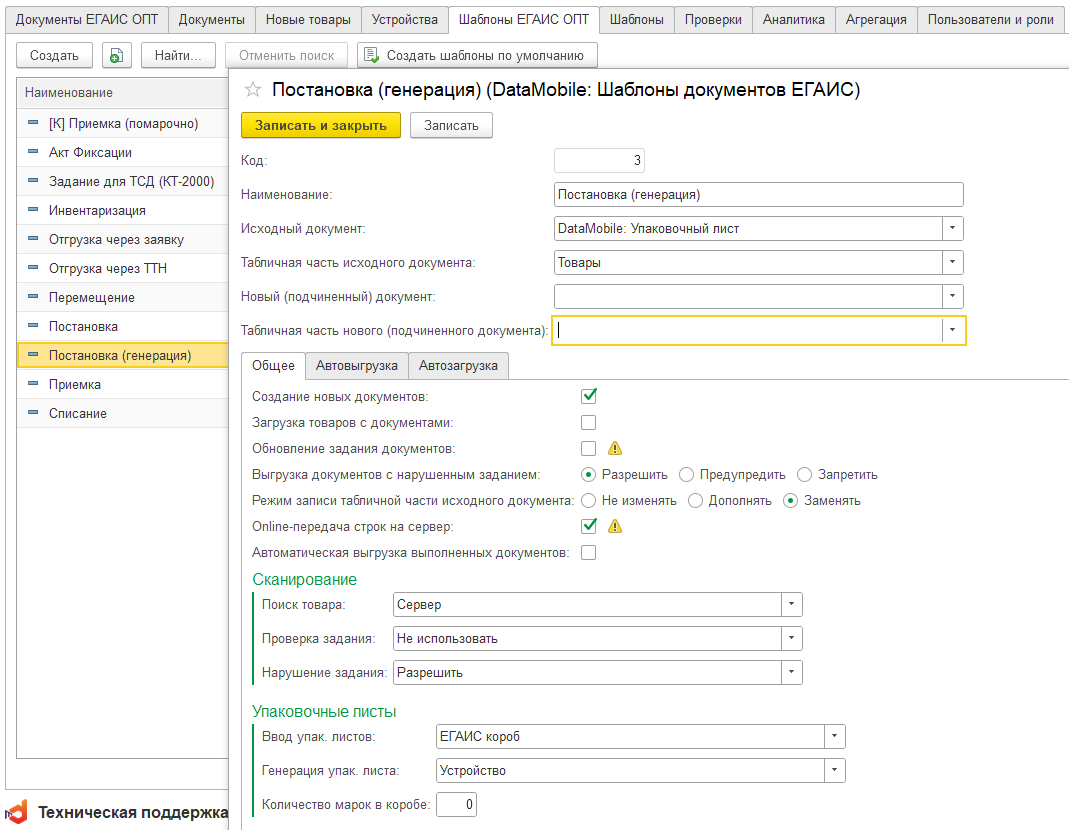This screenshot has height=830, width=1069.
Task: Toggle Загрузка товаров с документами checkbox
Action: tap(588, 422)
